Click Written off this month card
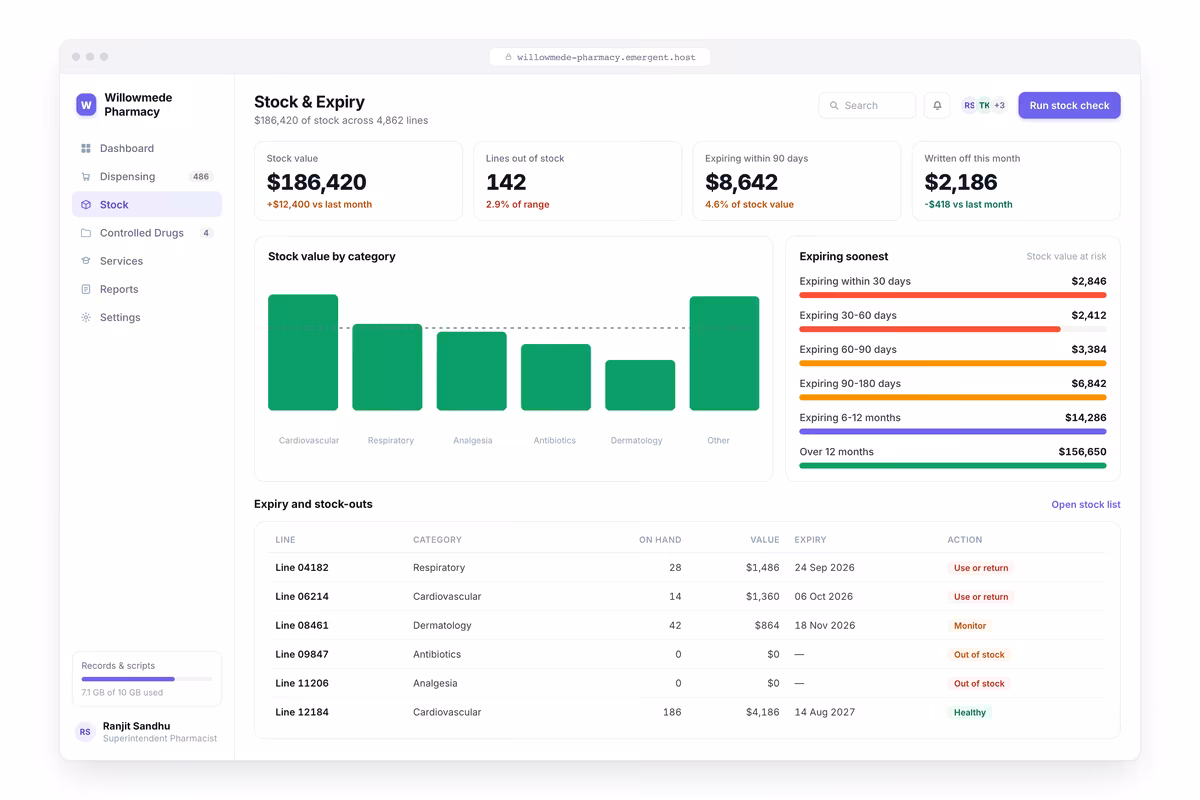This screenshot has width=1200, height=800. coord(1016,181)
